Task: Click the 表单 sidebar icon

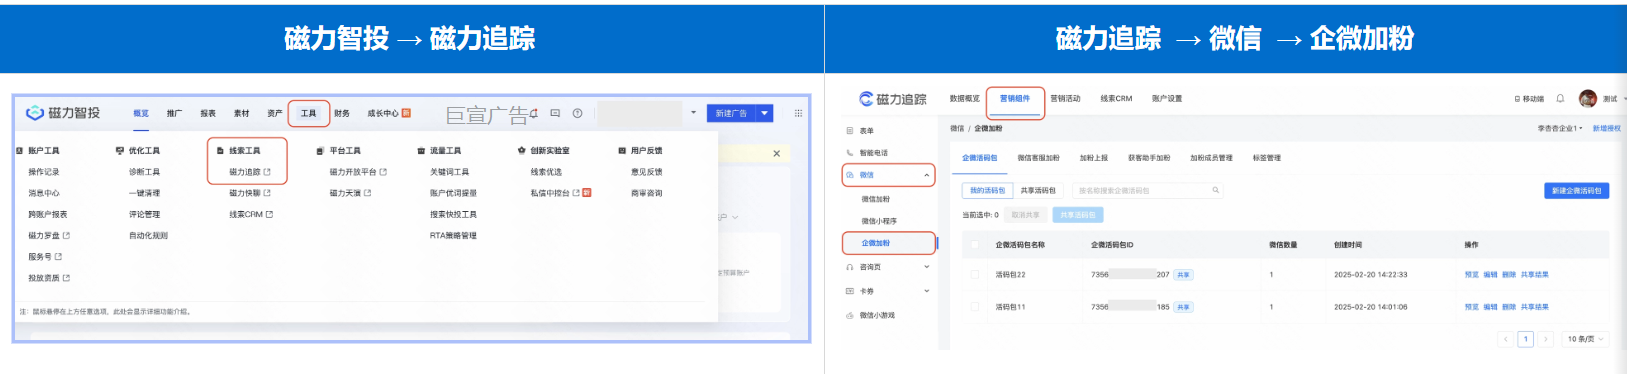Action: [x=850, y=131]
